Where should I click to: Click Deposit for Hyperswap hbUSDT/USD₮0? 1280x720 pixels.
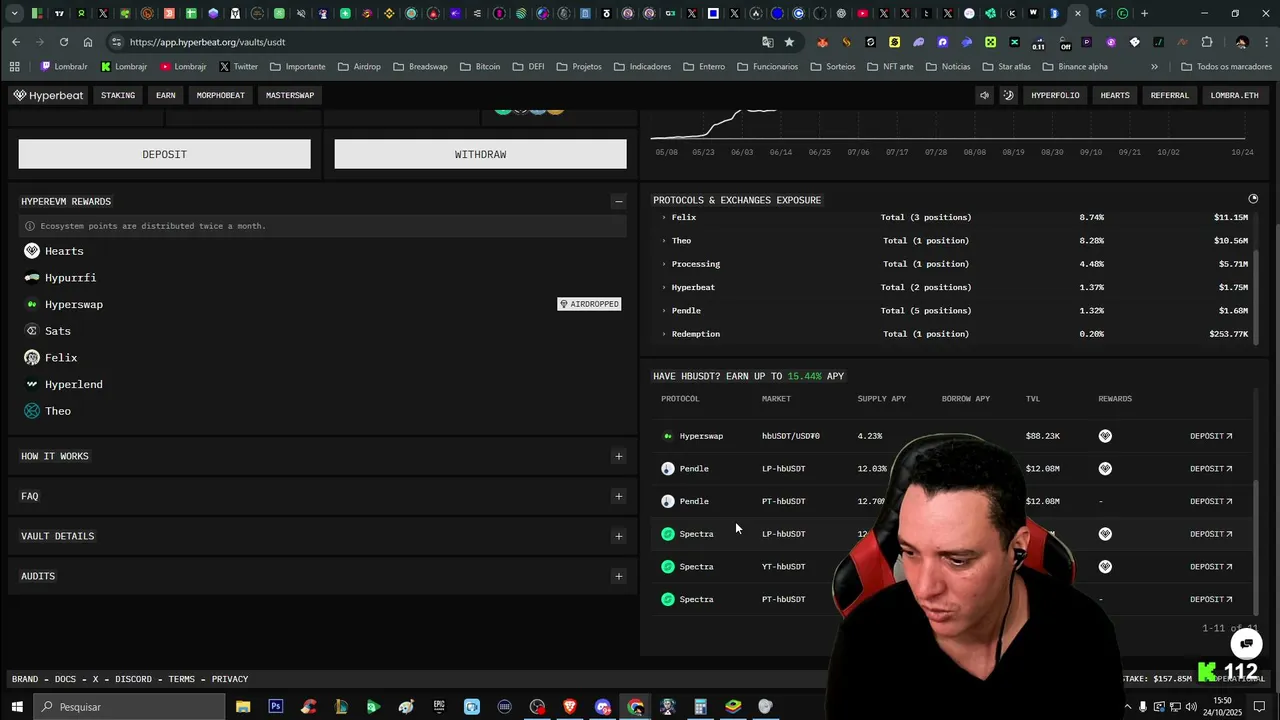pyautogui.click(x=1211, y=436)
